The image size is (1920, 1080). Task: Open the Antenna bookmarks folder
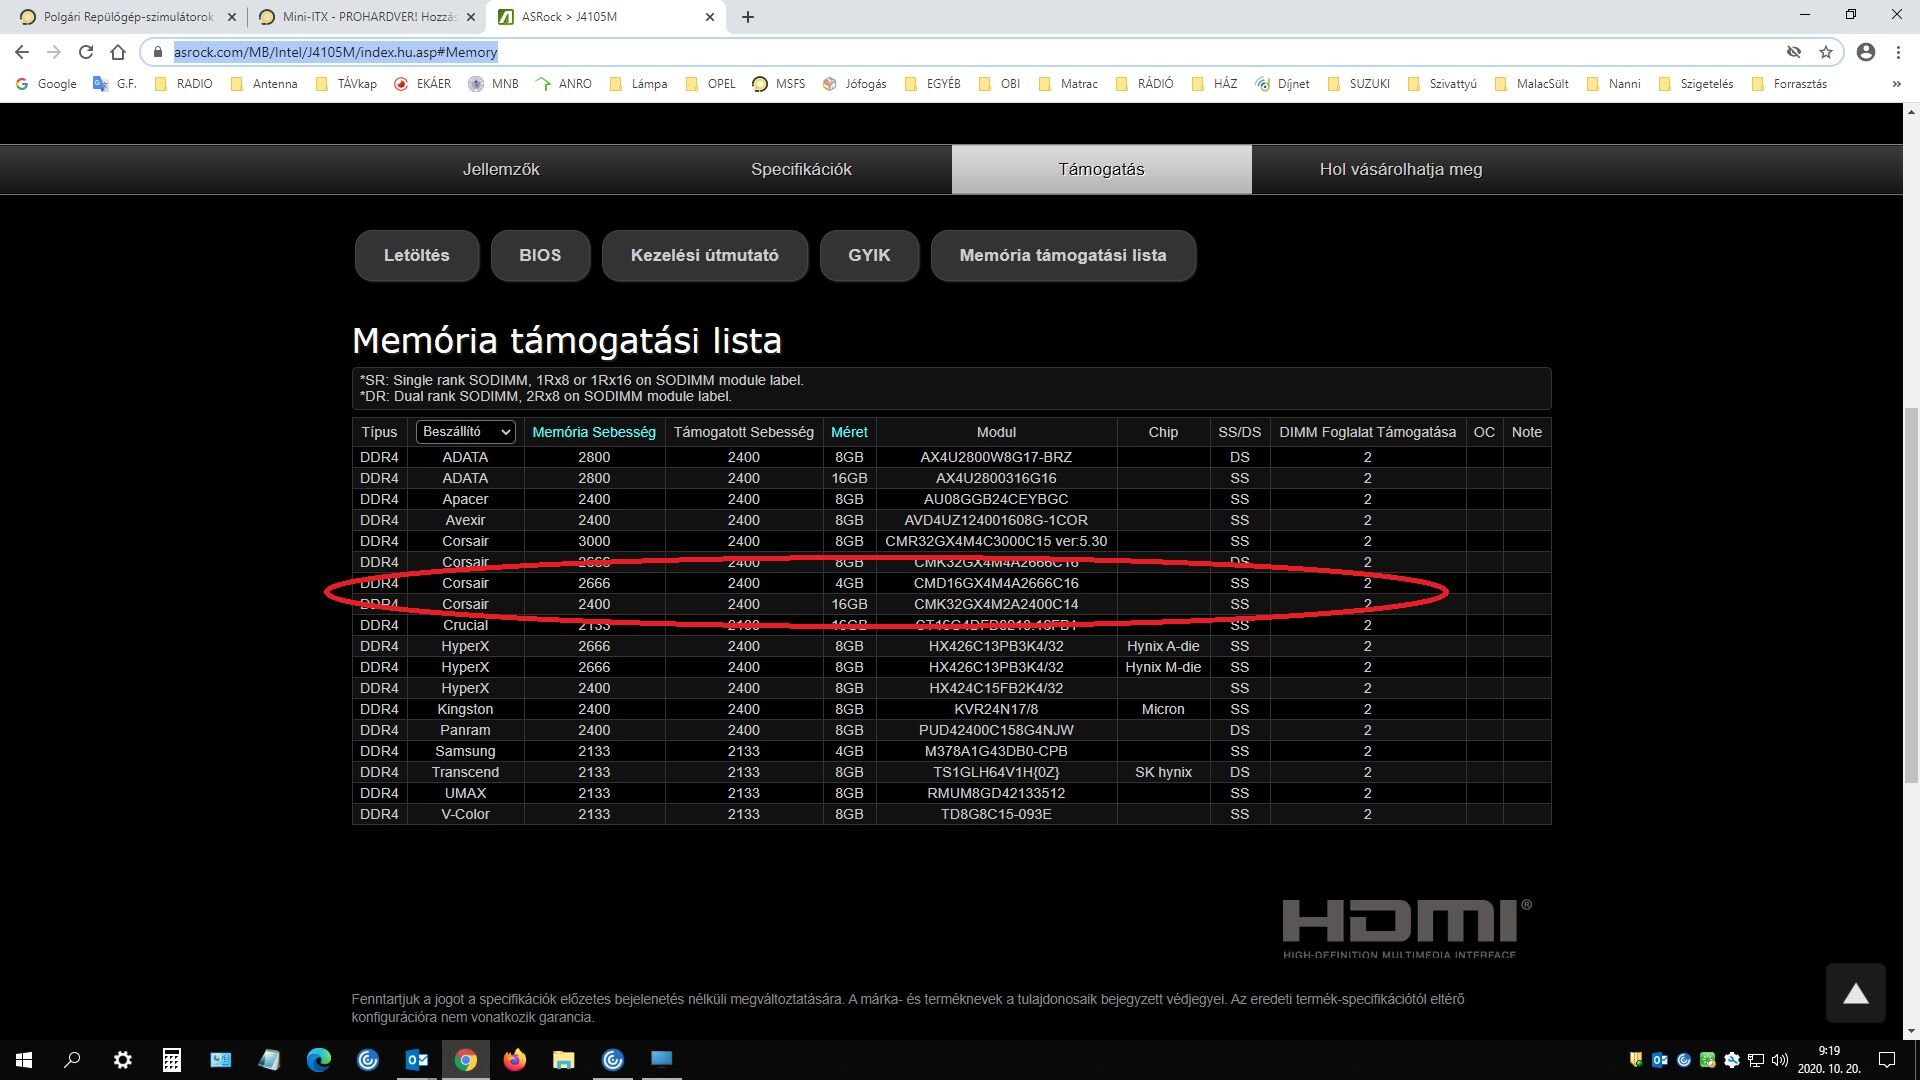click(264, 84)
